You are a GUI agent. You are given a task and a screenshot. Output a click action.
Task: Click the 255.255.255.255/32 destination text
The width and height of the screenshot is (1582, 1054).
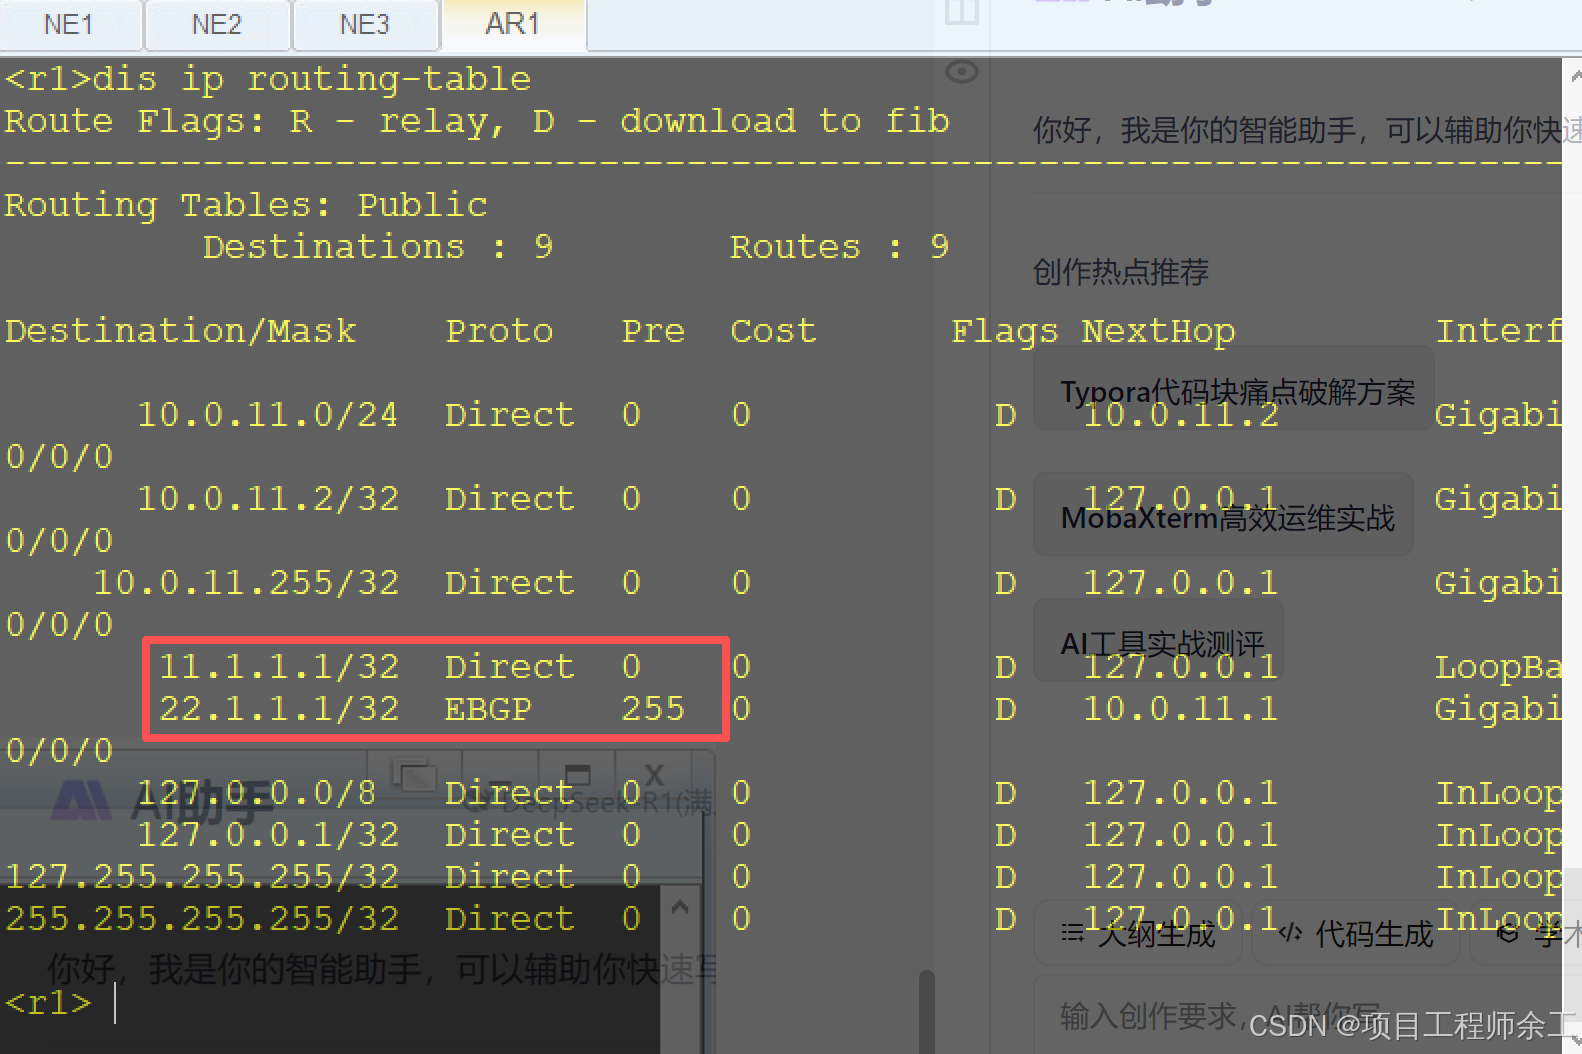[202, 918]
